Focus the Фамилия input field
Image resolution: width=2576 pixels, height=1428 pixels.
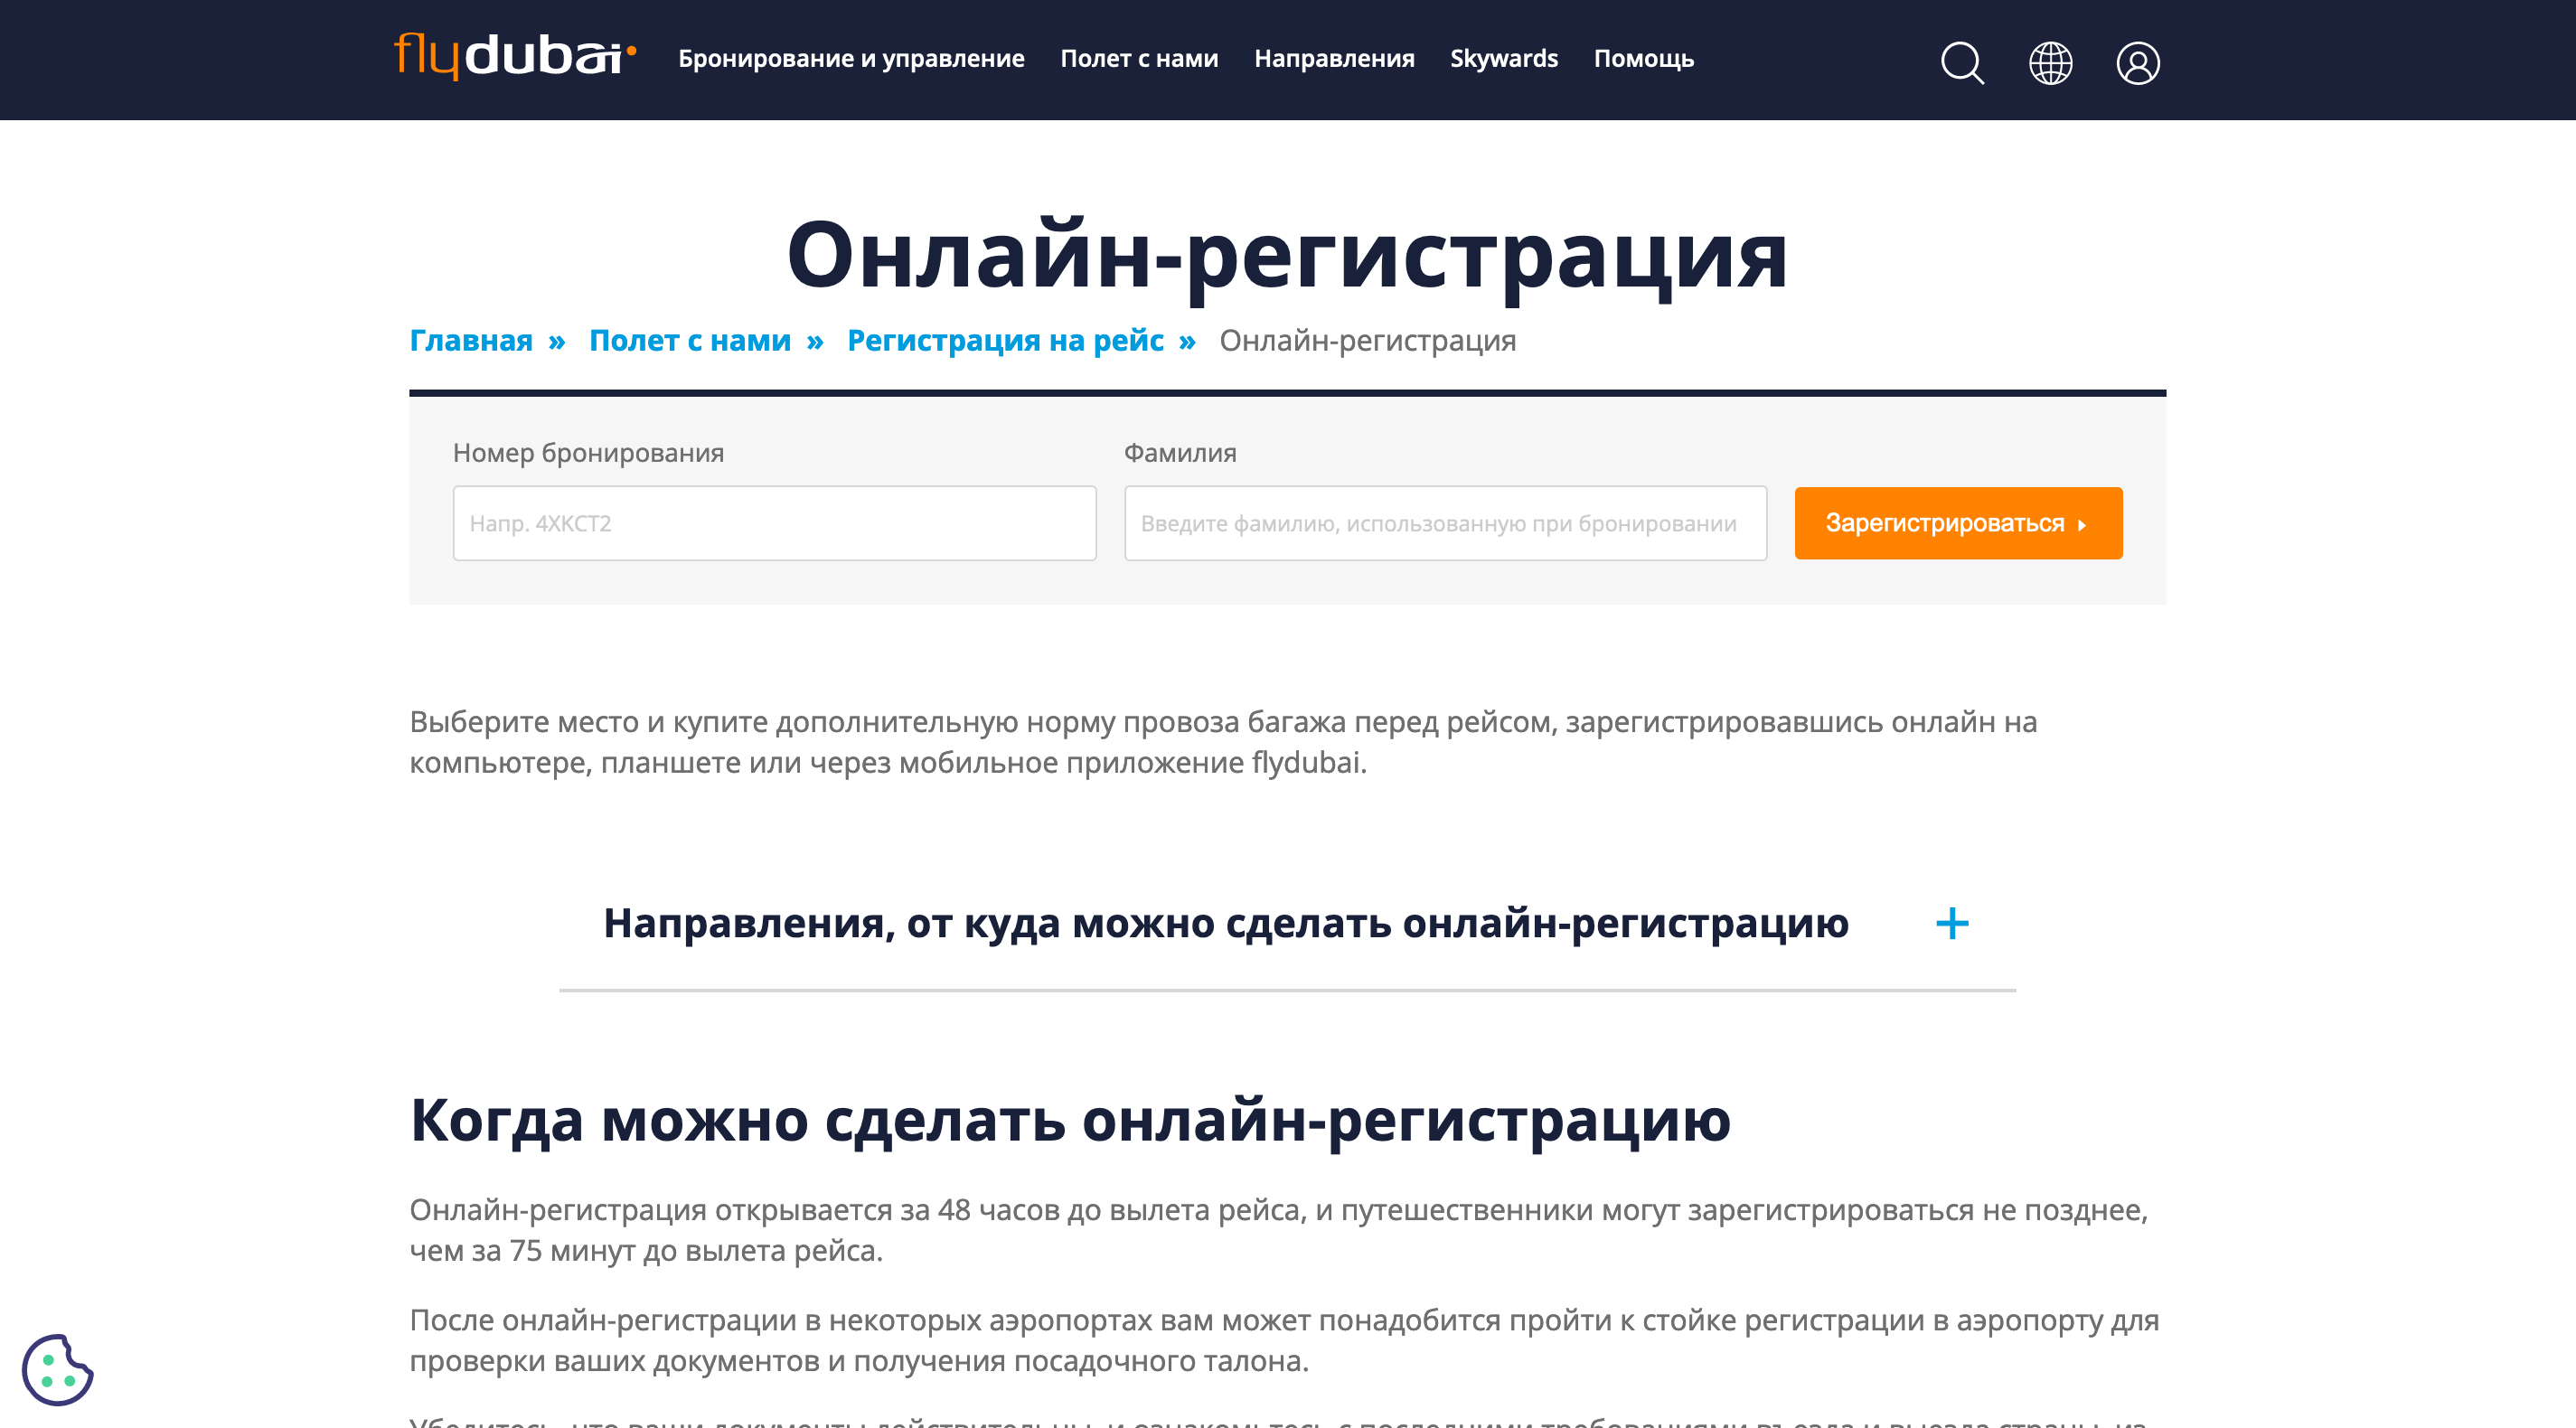pos(1445,523)
